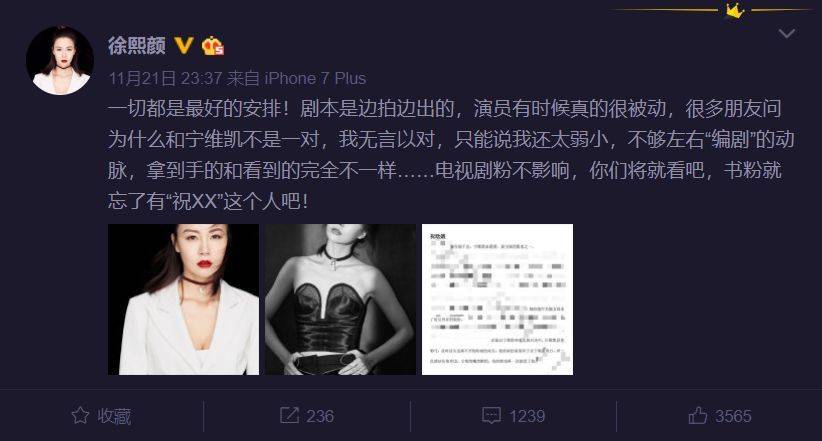The image size is (822, 441).
Task: Click the repost share icon
Action: point(289,415)
